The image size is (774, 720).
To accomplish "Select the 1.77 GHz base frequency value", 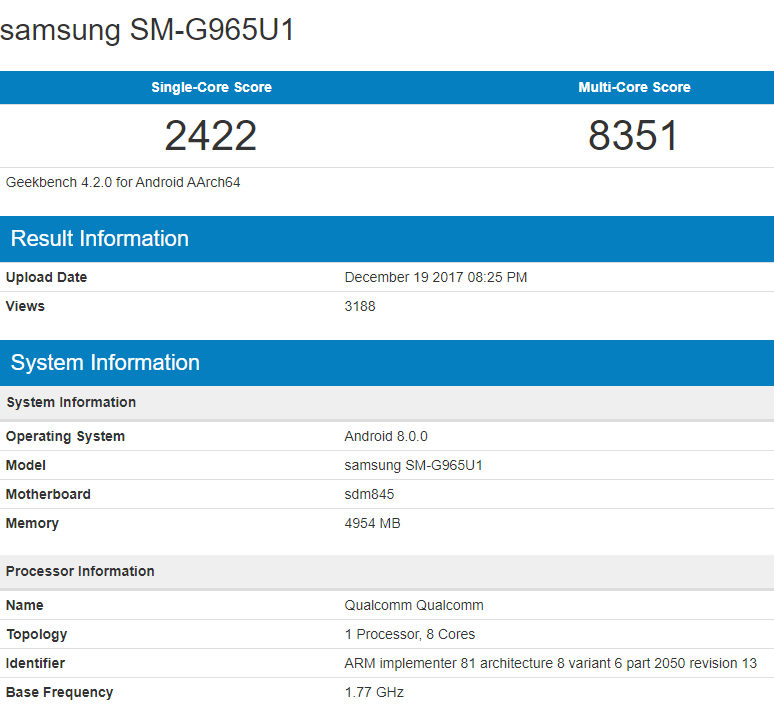I will pyautogui.click(x=374, y=692).
